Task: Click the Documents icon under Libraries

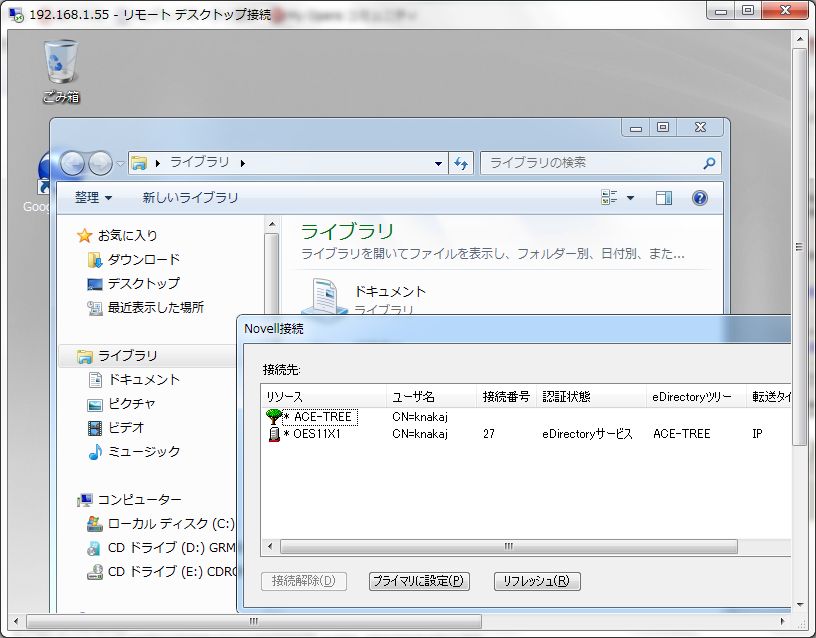Action: coord(95,380)
